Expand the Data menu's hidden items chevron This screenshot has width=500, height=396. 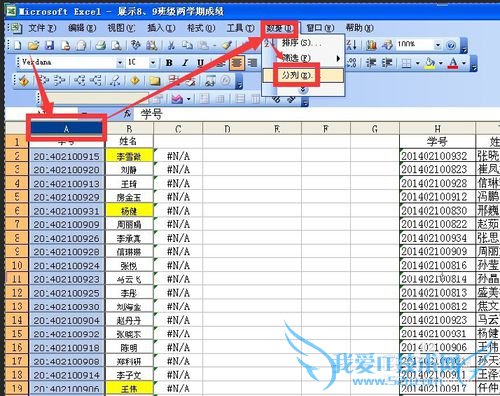pyautogui.click(x=303, y=90)
